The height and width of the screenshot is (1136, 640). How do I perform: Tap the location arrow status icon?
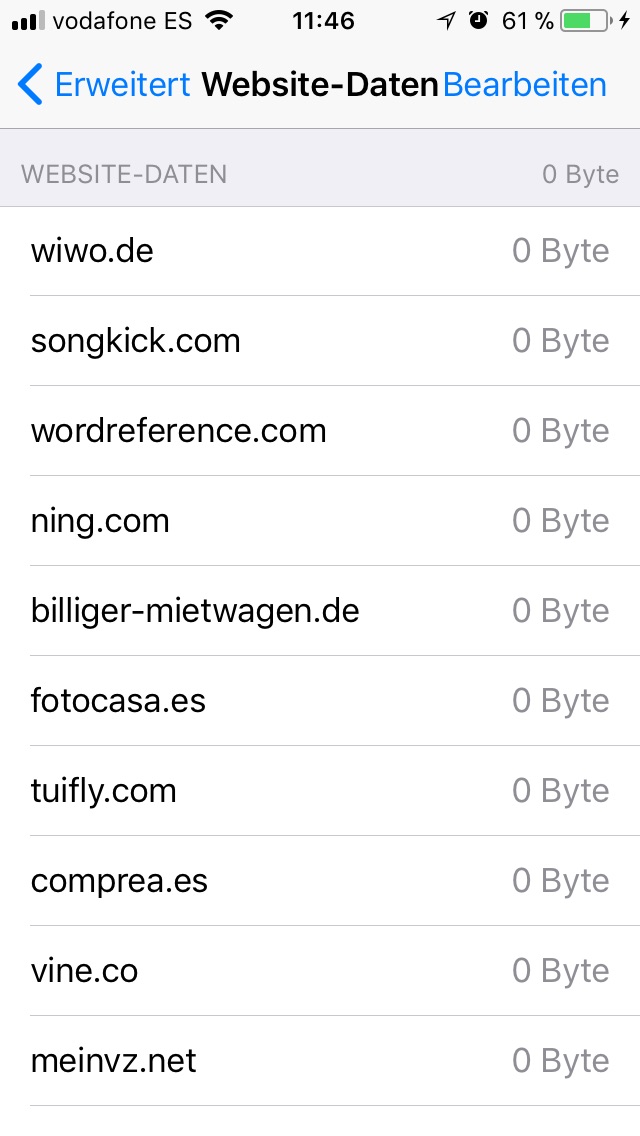446,21
